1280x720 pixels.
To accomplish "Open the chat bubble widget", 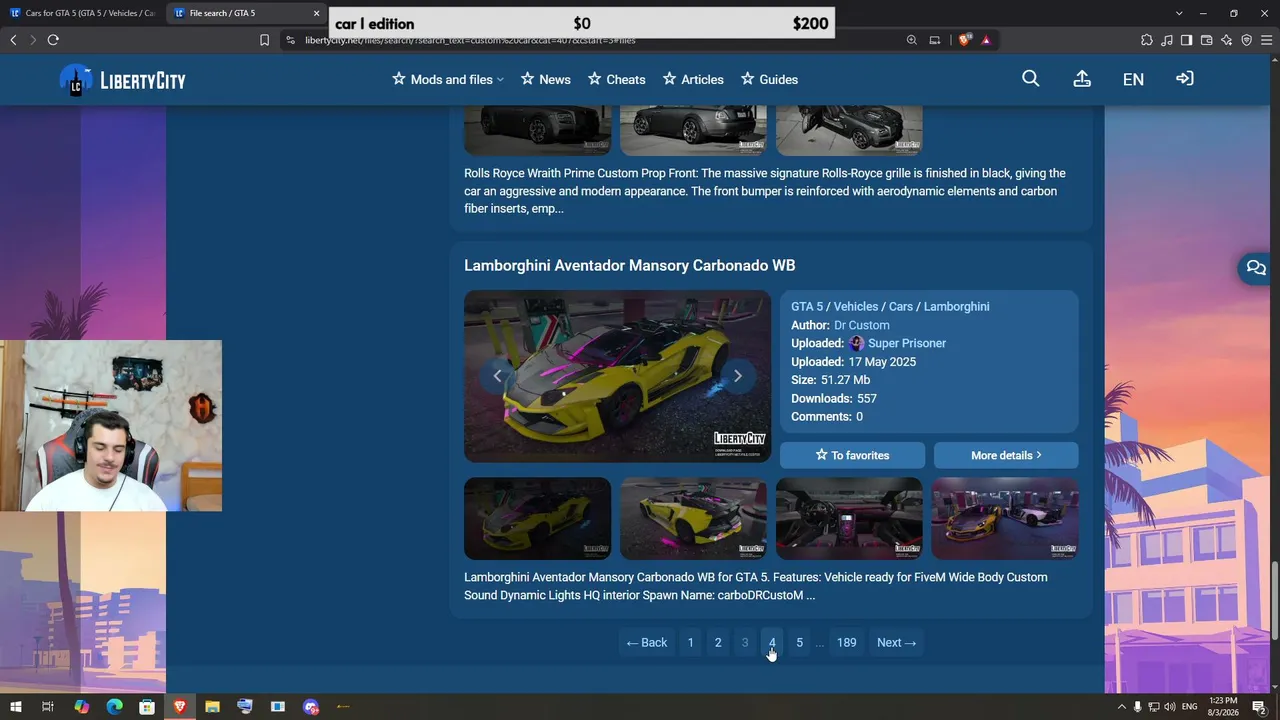I will pyautogui.click(x=1256, y=268).
